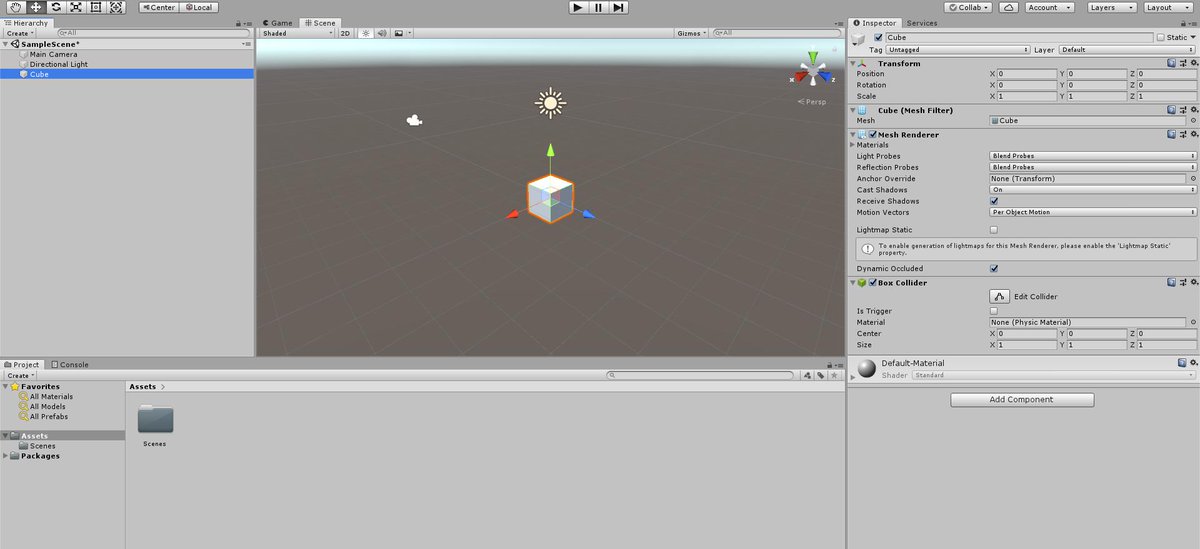Open the Reflection Probes dropdown
The width and height of the screenshot is (1200, 549).
click(1093, 167)
